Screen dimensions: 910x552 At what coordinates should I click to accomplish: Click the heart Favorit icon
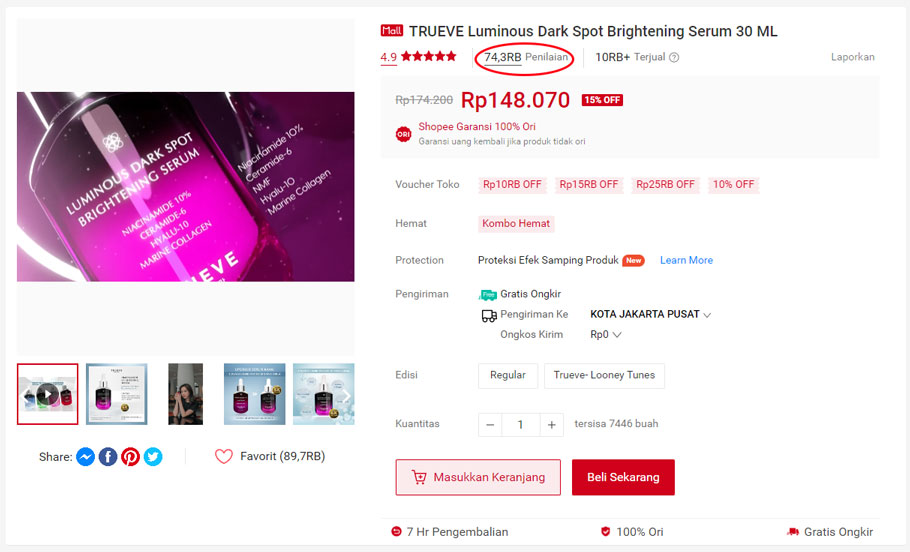click(x=224, y=456)
